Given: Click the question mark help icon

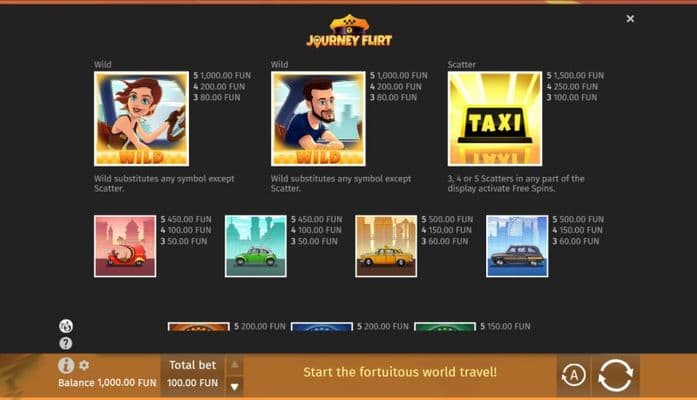Looking at the screenshot, I should click(66, 343).
